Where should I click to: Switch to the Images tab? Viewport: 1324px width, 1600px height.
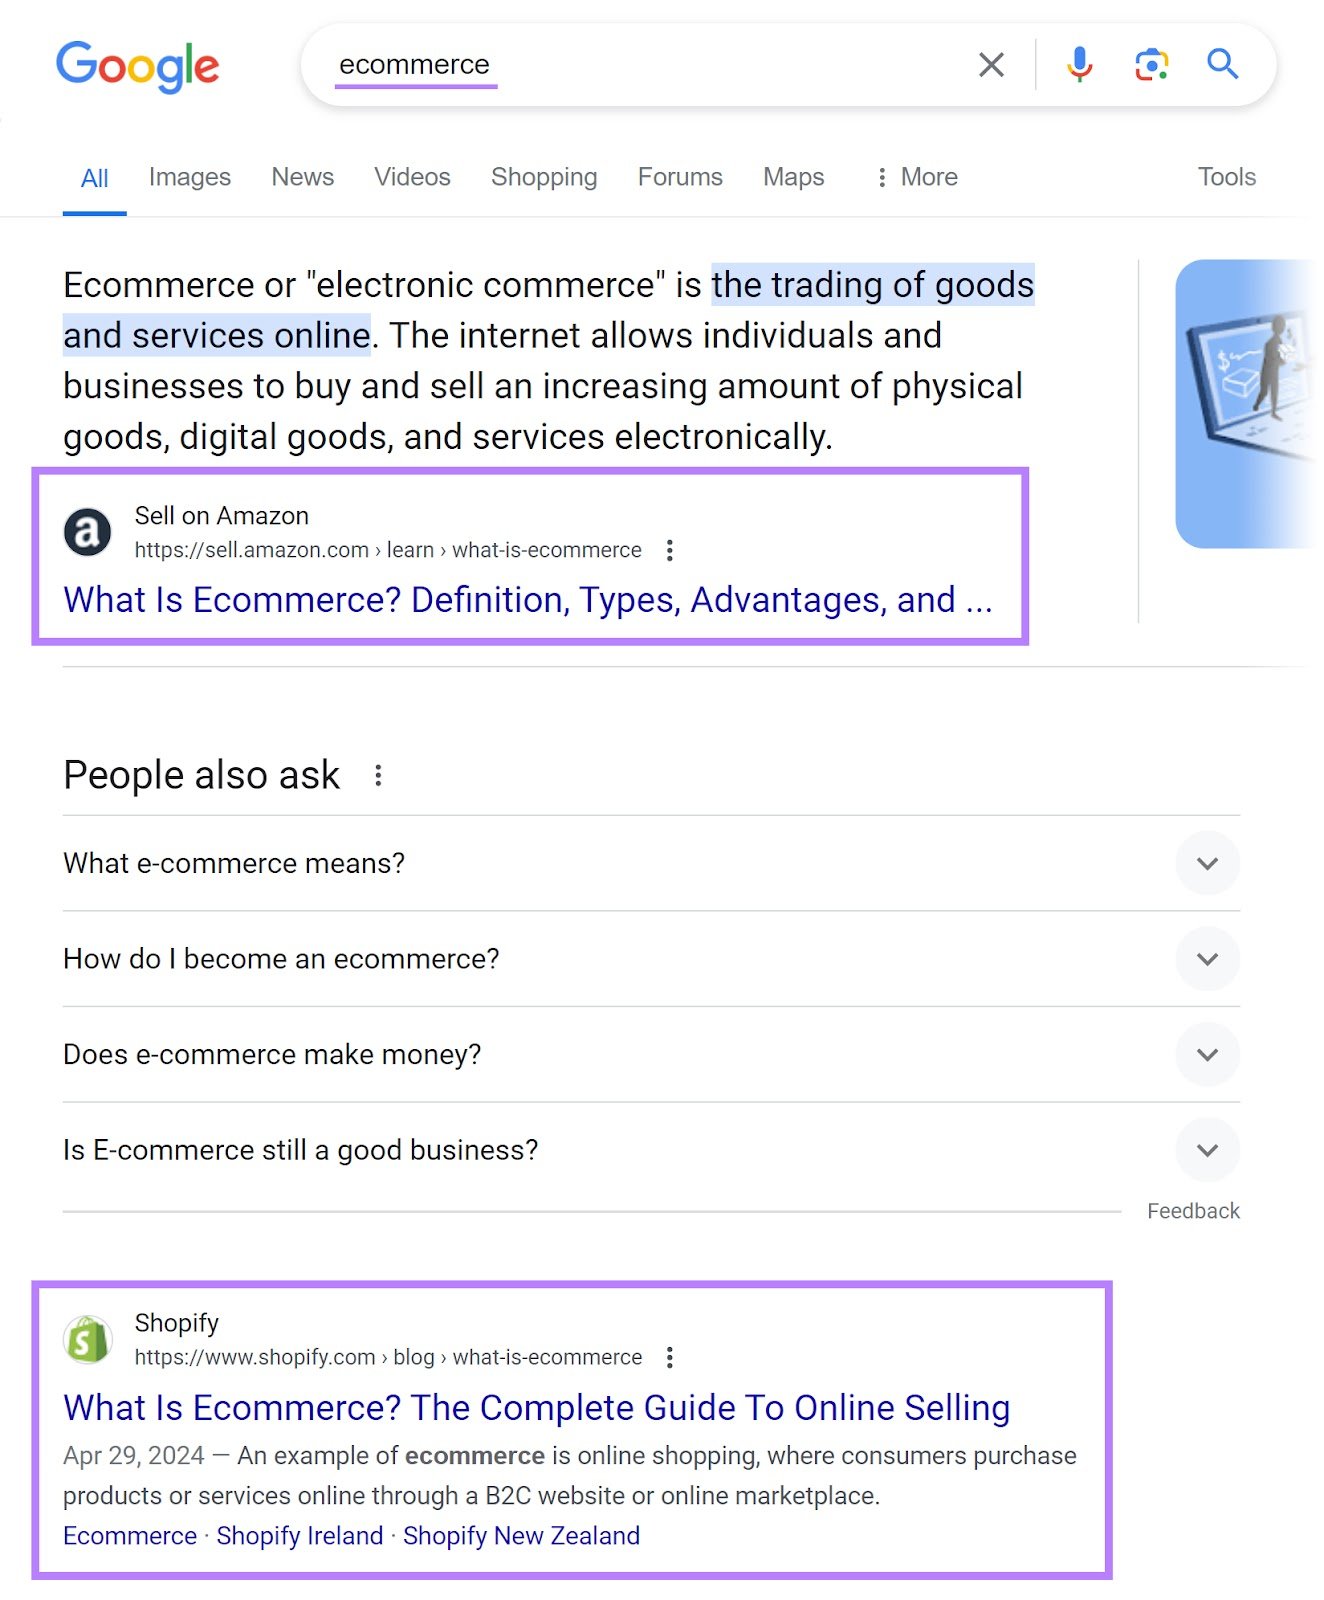(190, 177)
